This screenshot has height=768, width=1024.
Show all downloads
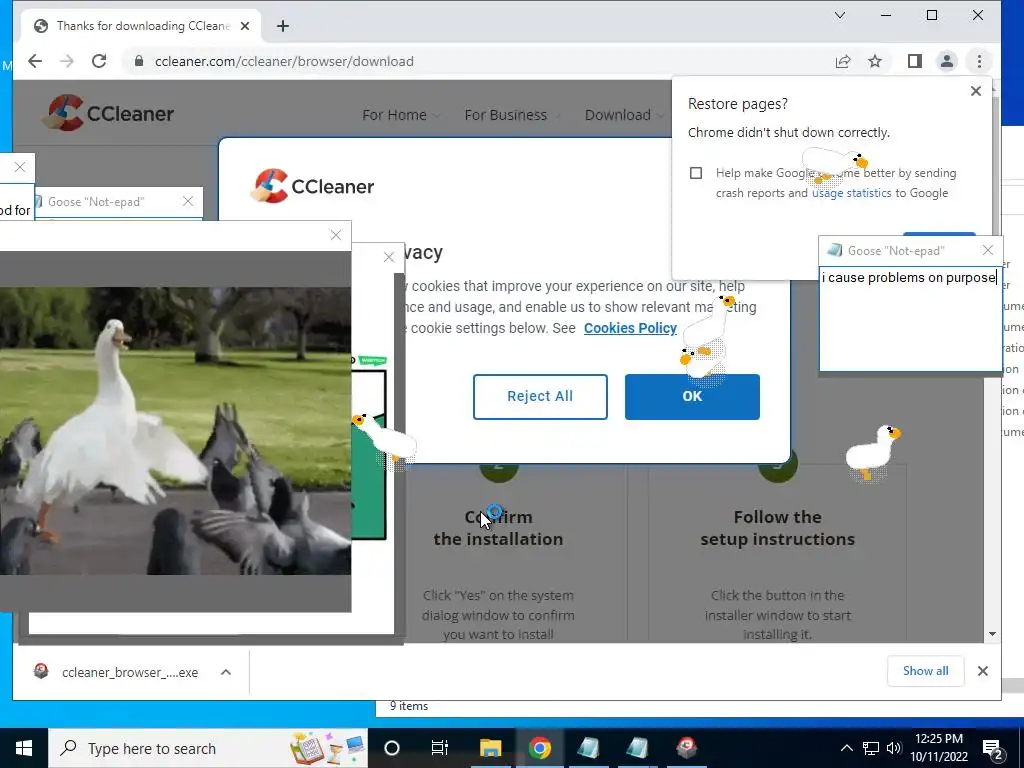[925, 671]
